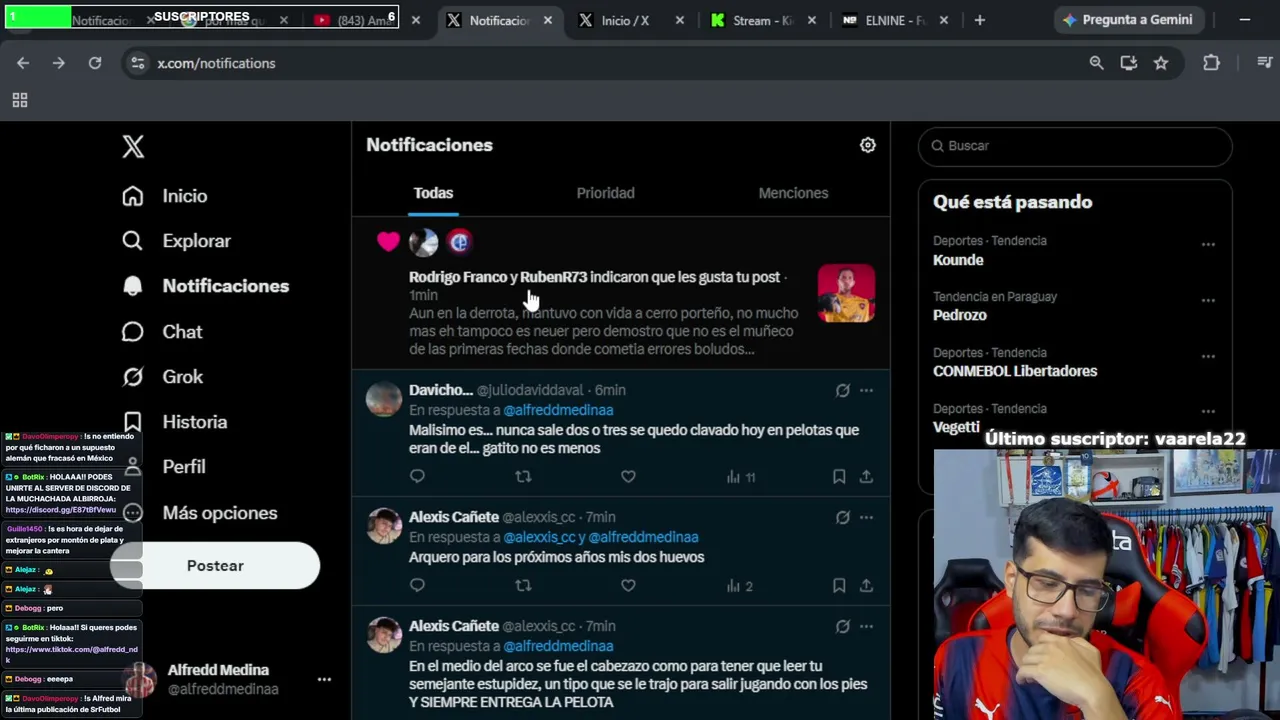The width and height of the screenshot is (1280, 720).
Task: Open the liked post thumbnail
Action: 846,293
